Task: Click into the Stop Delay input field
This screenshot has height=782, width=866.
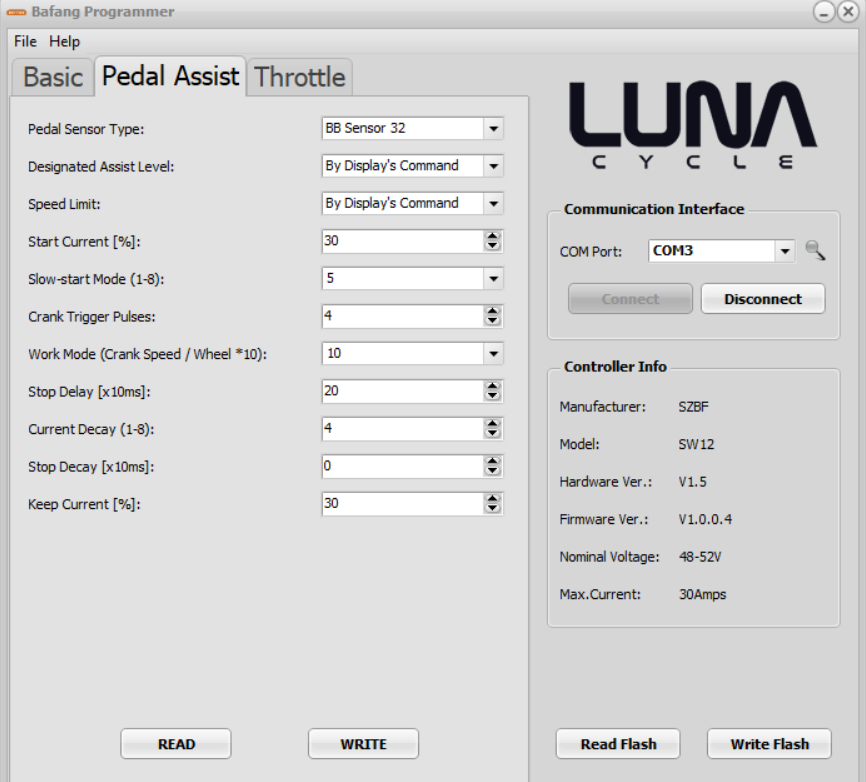Action: coord(402,391)
